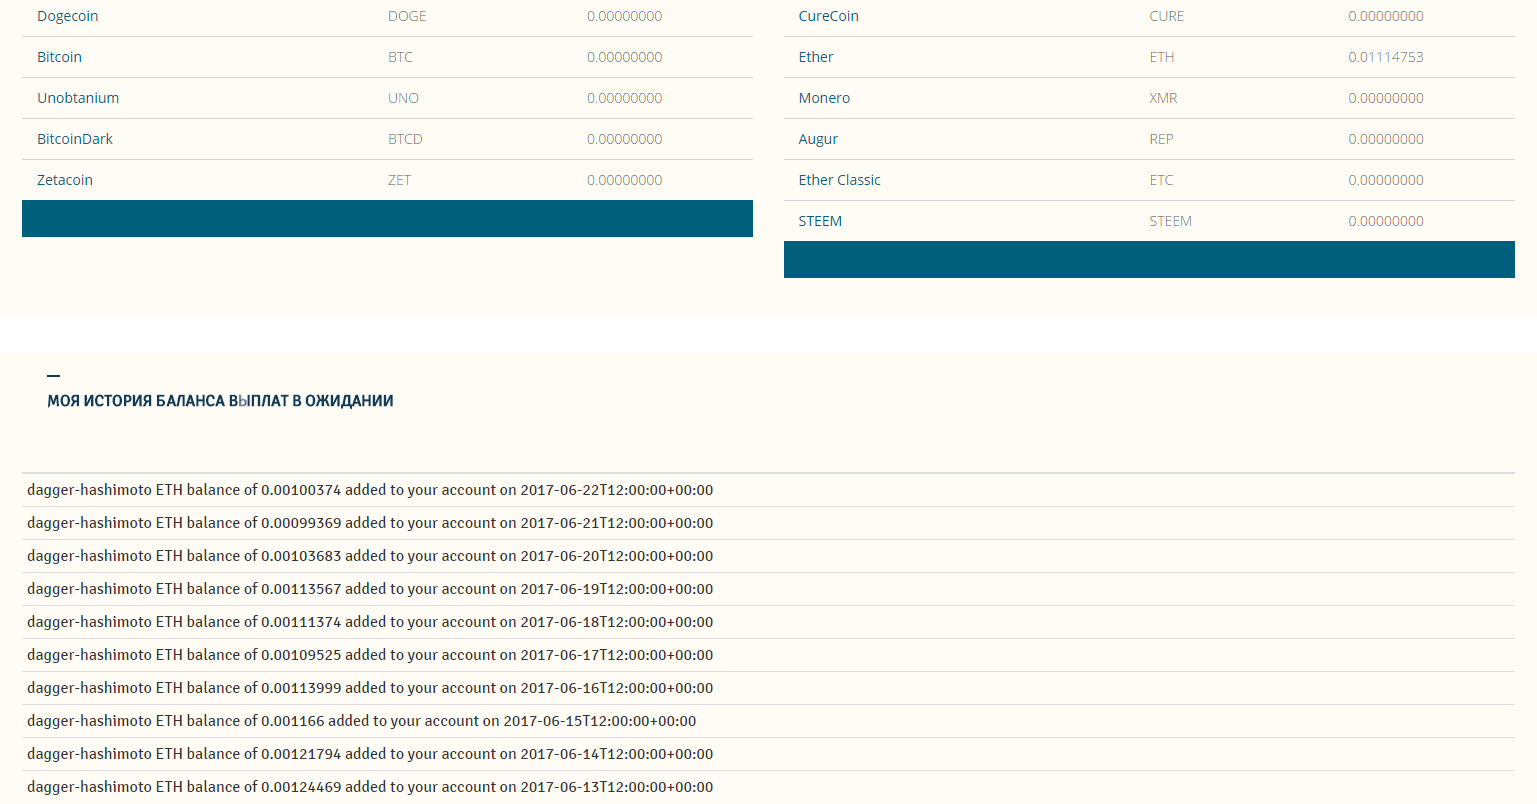Select the ETH ticker symbol
The image size is (1537, 804).
point(1161,57)
